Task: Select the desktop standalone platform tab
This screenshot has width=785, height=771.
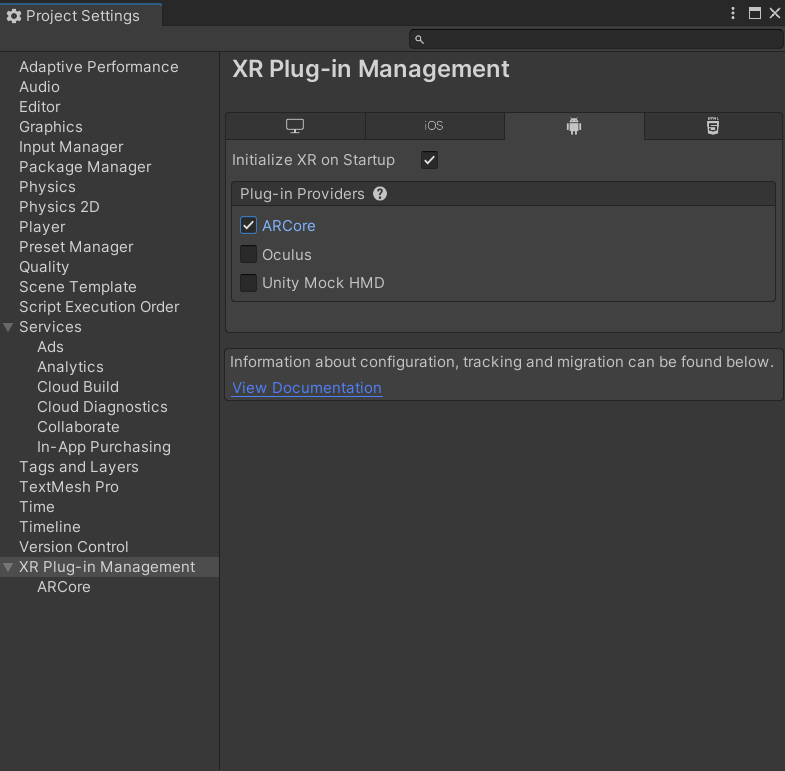Action: coord(295,126)
